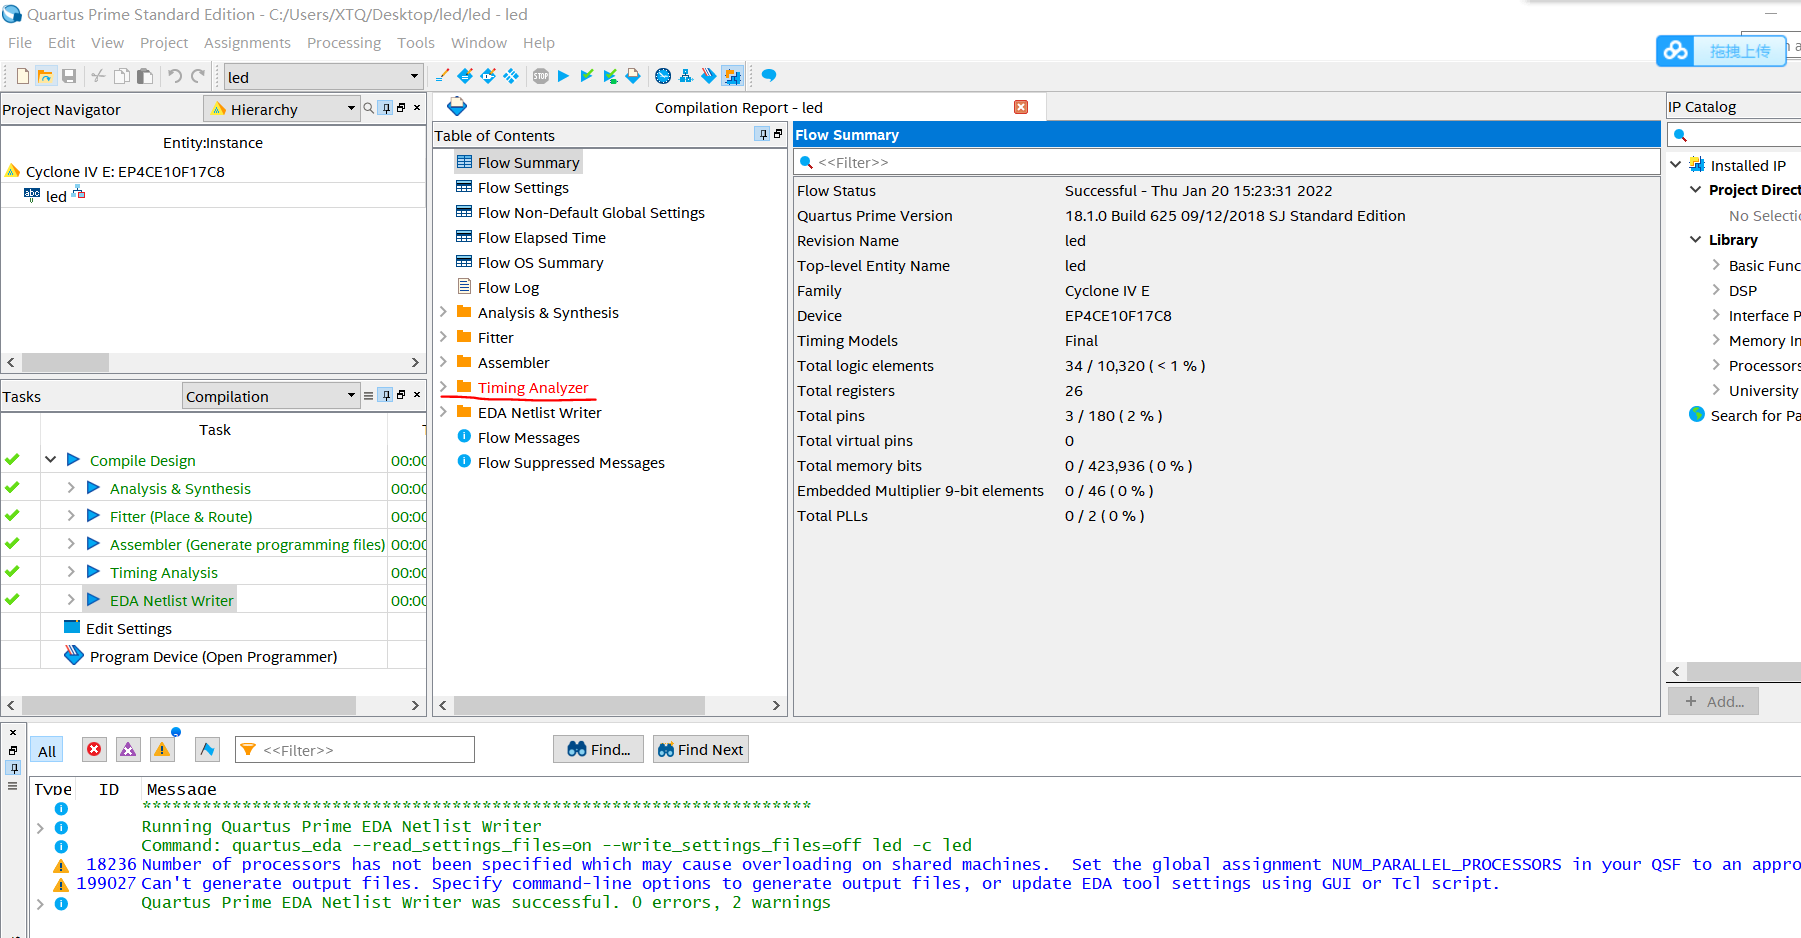Screen dimensions: 1801x938
Task: Open the Platform Designer toolbar icon
Action: click(733, 76)
